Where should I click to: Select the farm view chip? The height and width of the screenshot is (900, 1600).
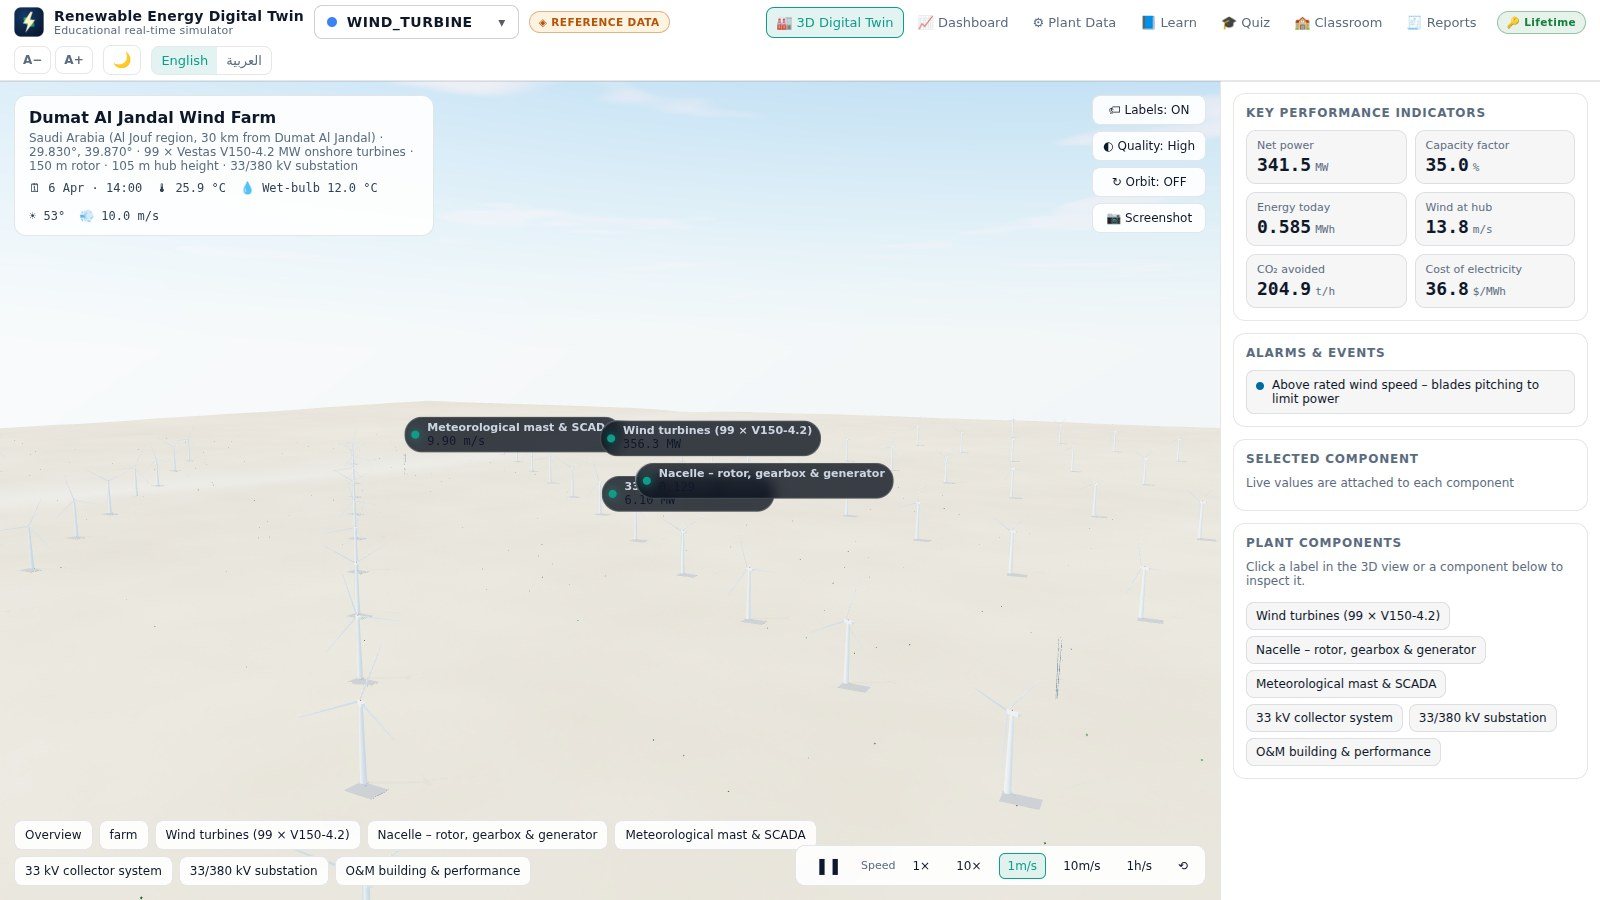click(124, 835)
